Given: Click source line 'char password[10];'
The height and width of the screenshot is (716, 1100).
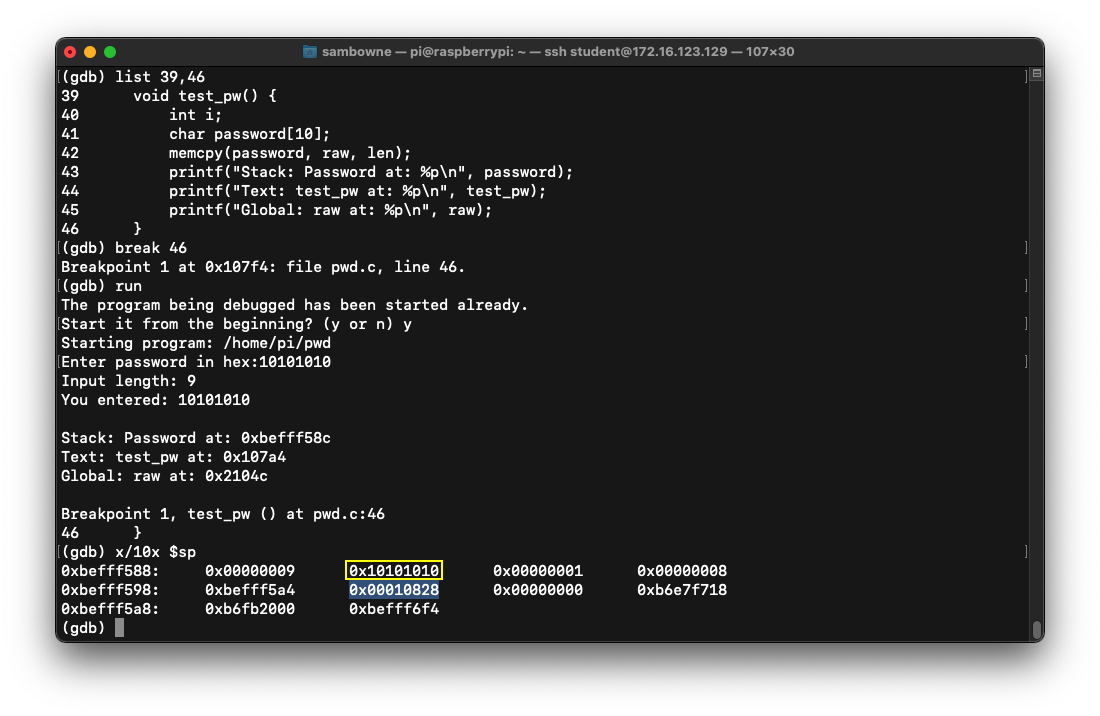Looking at the screenshot, I should click(x=250, y=133).
